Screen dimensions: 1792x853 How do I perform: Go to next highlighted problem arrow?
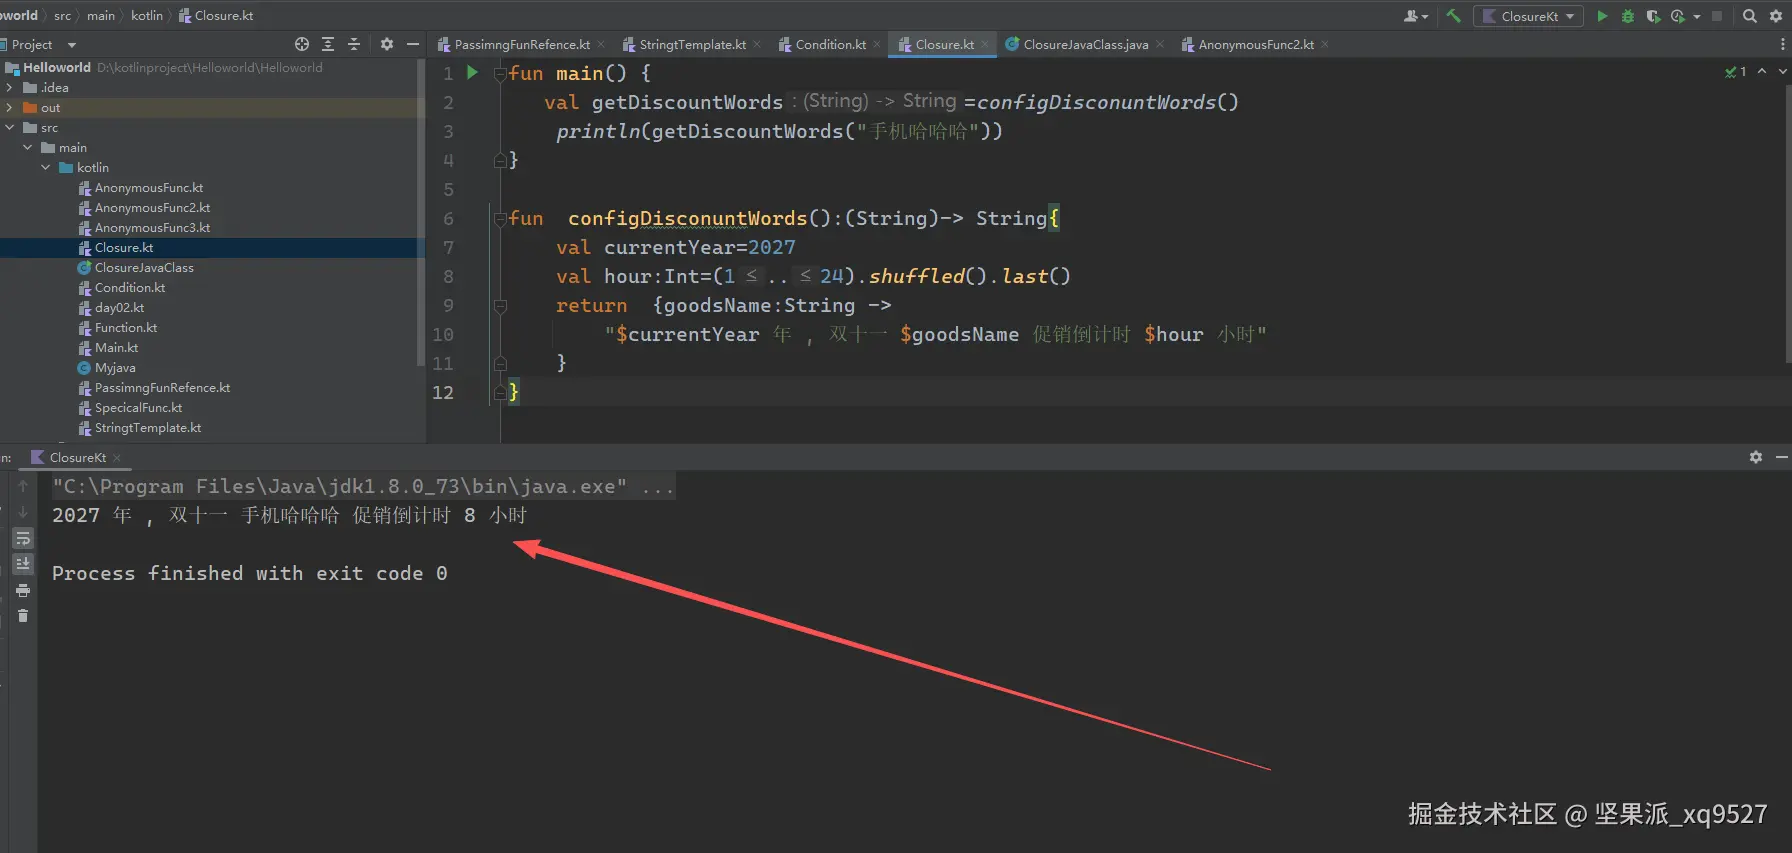[1782, 72]
